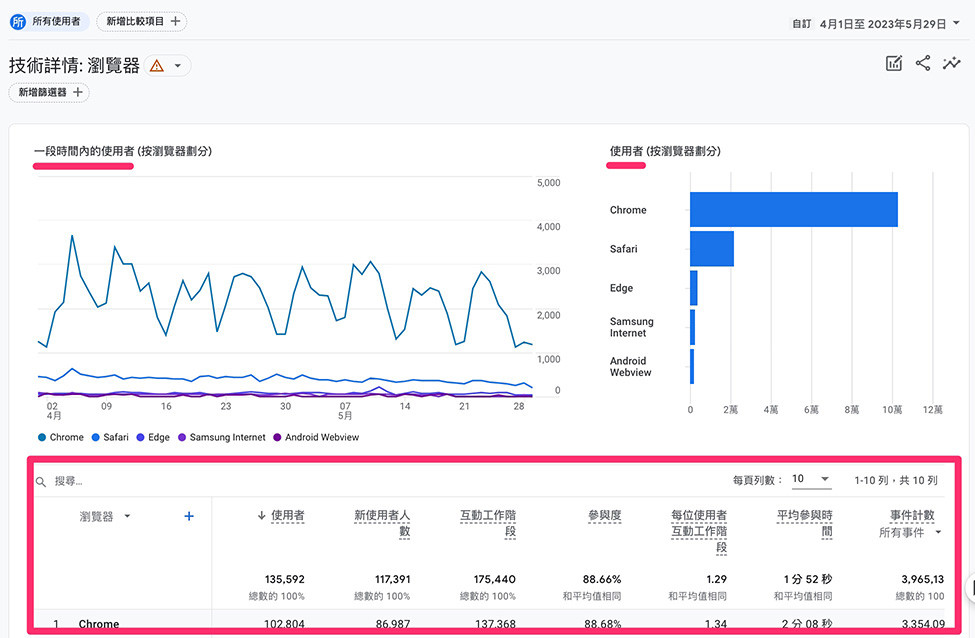The image size is (975, 638).
Task: Sort by the 事件計數 column header
Action: click(912, 515)
